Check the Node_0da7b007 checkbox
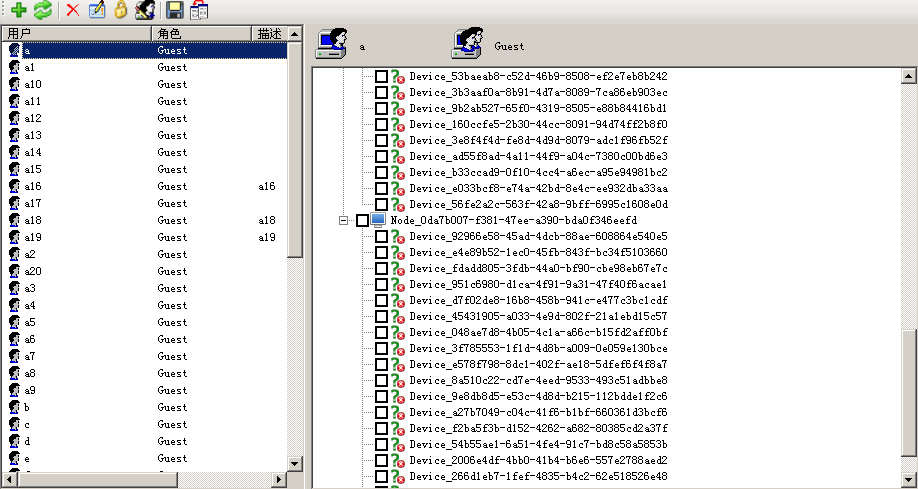The height and width of the screenshot is (489, 918). click(363, 220)
